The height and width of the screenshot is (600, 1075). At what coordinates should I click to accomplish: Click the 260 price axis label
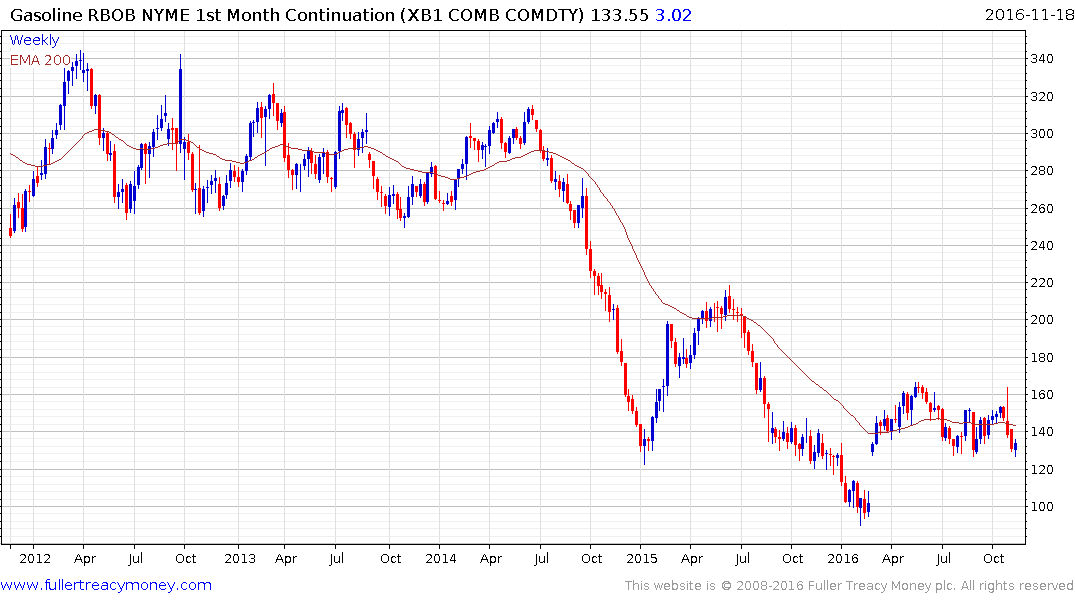pyautogui.click(x=1042, y=208)
